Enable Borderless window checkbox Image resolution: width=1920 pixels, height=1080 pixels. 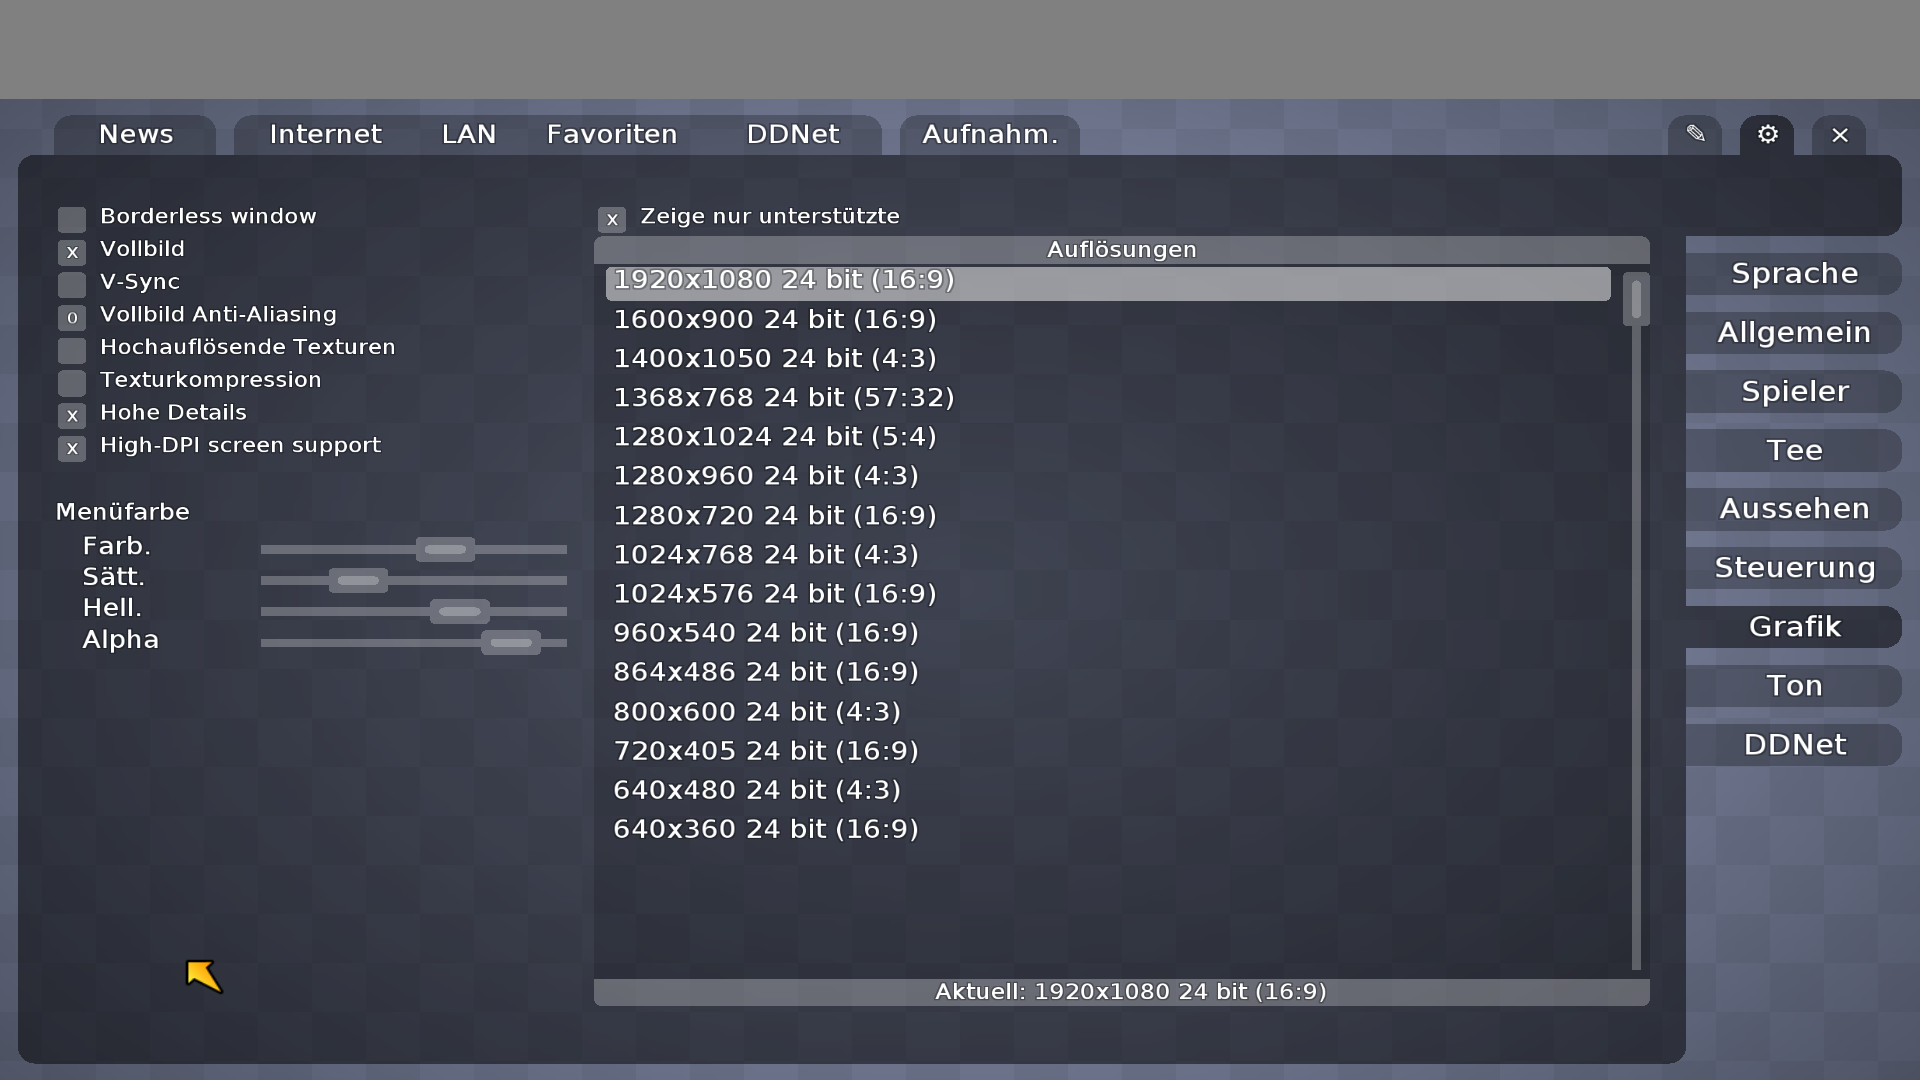[72, 219]
